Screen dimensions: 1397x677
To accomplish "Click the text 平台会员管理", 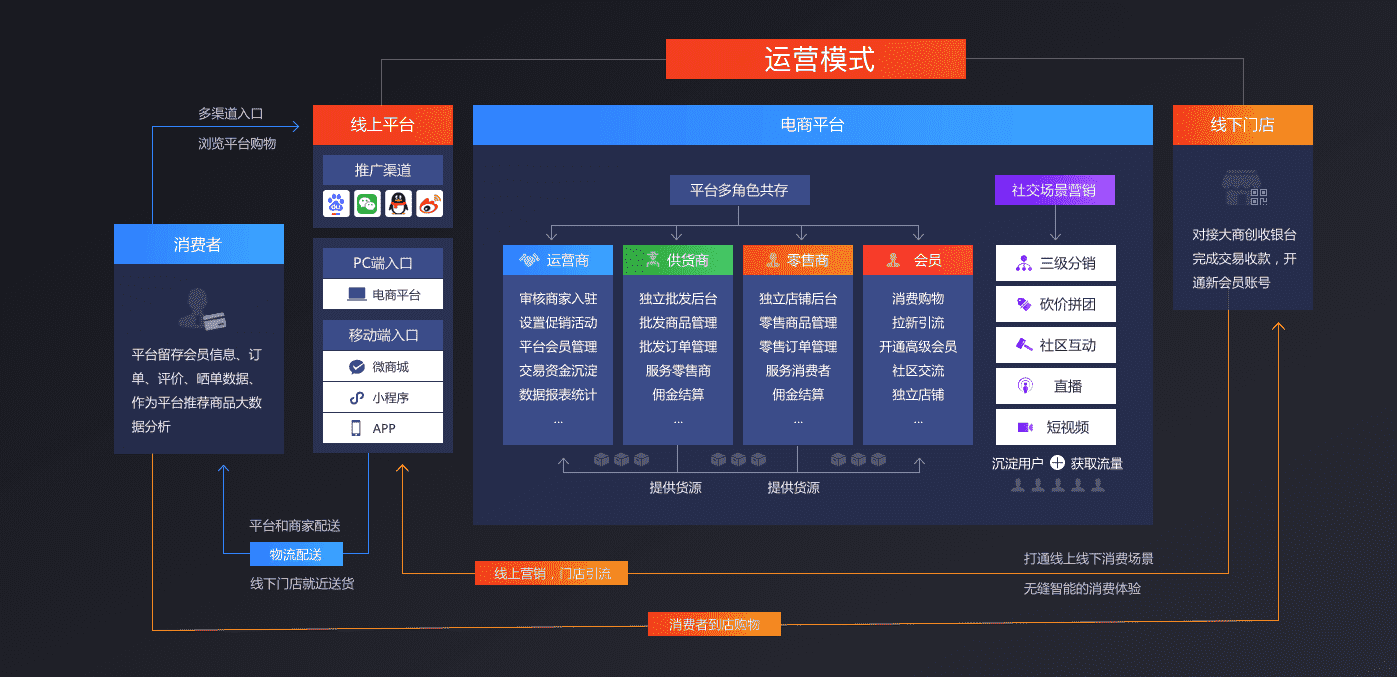I will pyautogui.click(x=558, y=347).
